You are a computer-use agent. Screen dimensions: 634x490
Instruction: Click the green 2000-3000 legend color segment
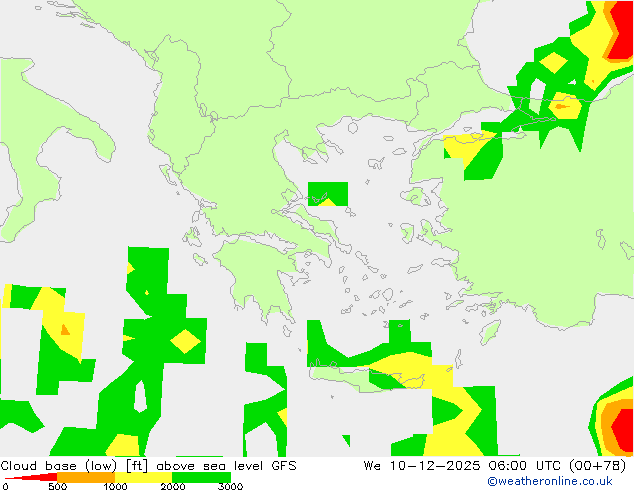[201, 477]
